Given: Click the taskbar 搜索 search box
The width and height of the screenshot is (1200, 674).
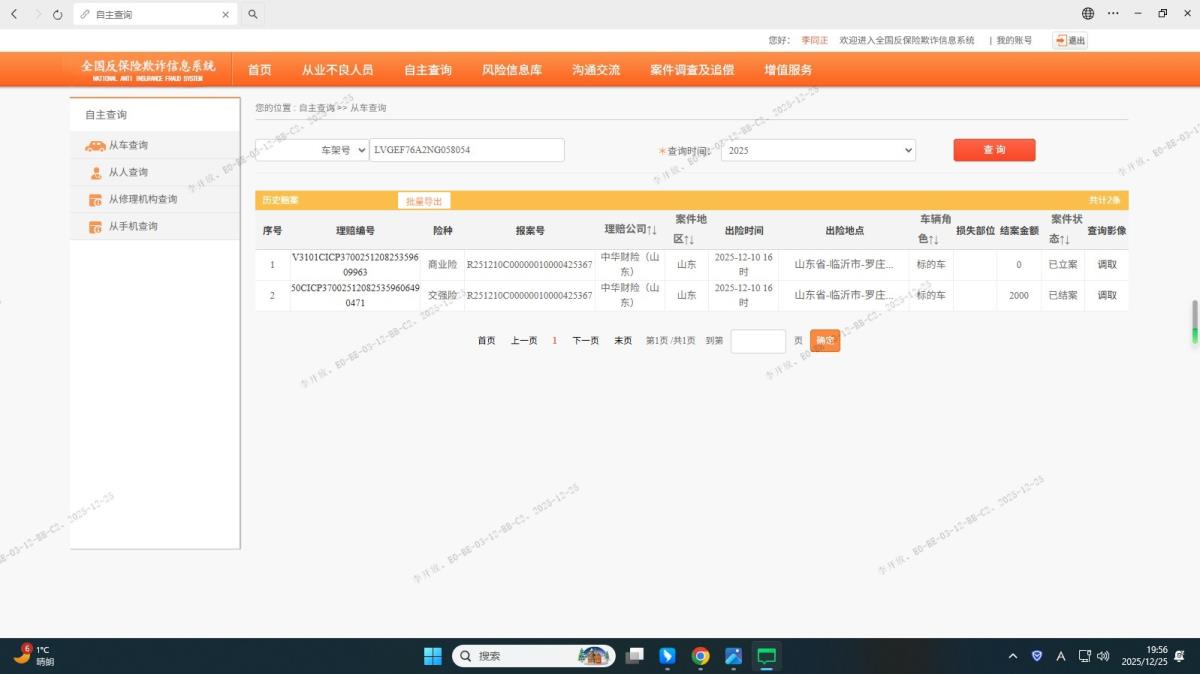Looking at the screenshot, I should [x=533, y=656].
